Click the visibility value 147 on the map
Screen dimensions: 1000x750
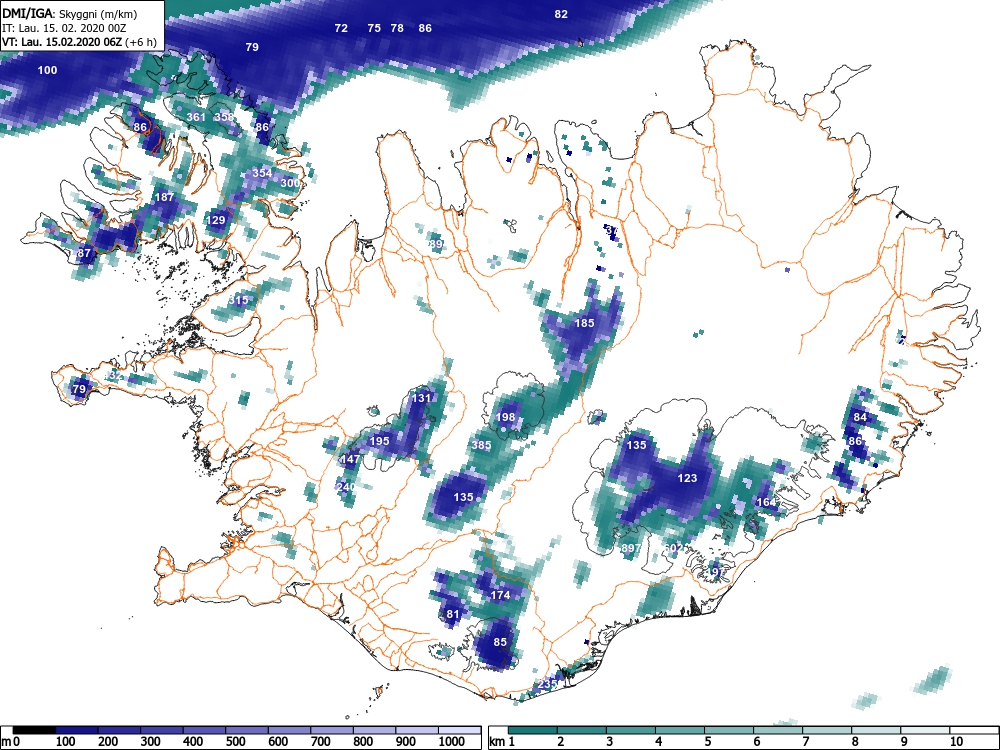[x=350, y=459]
